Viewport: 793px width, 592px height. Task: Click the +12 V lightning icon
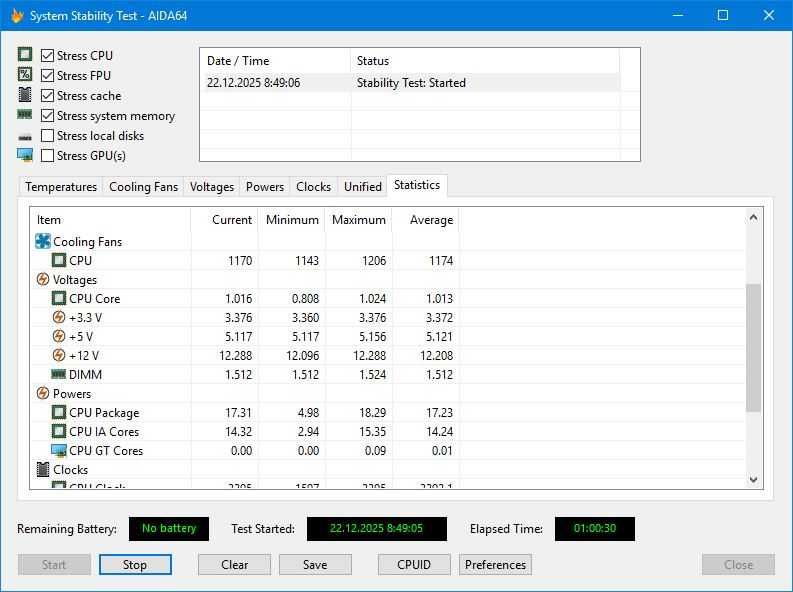(59, 355)
